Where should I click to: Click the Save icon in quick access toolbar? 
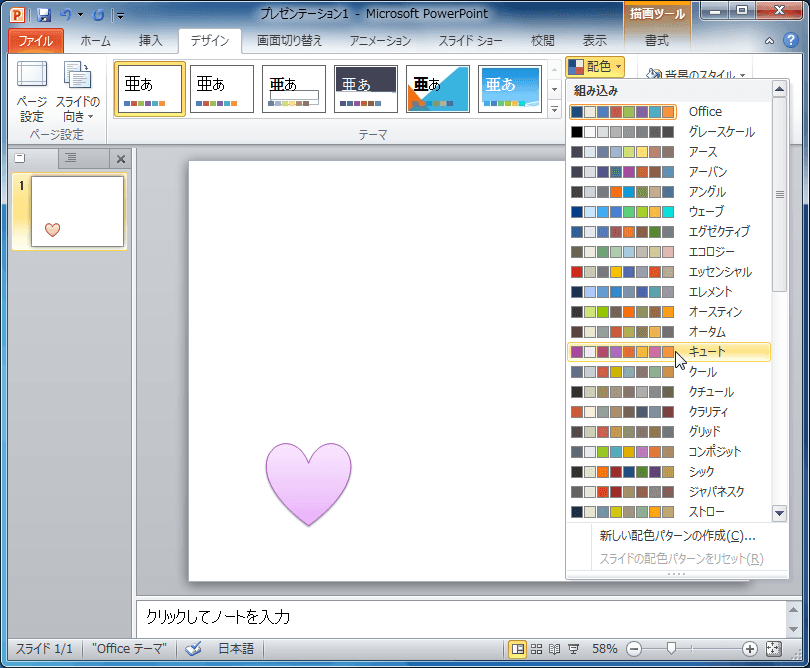pos(43,15)
